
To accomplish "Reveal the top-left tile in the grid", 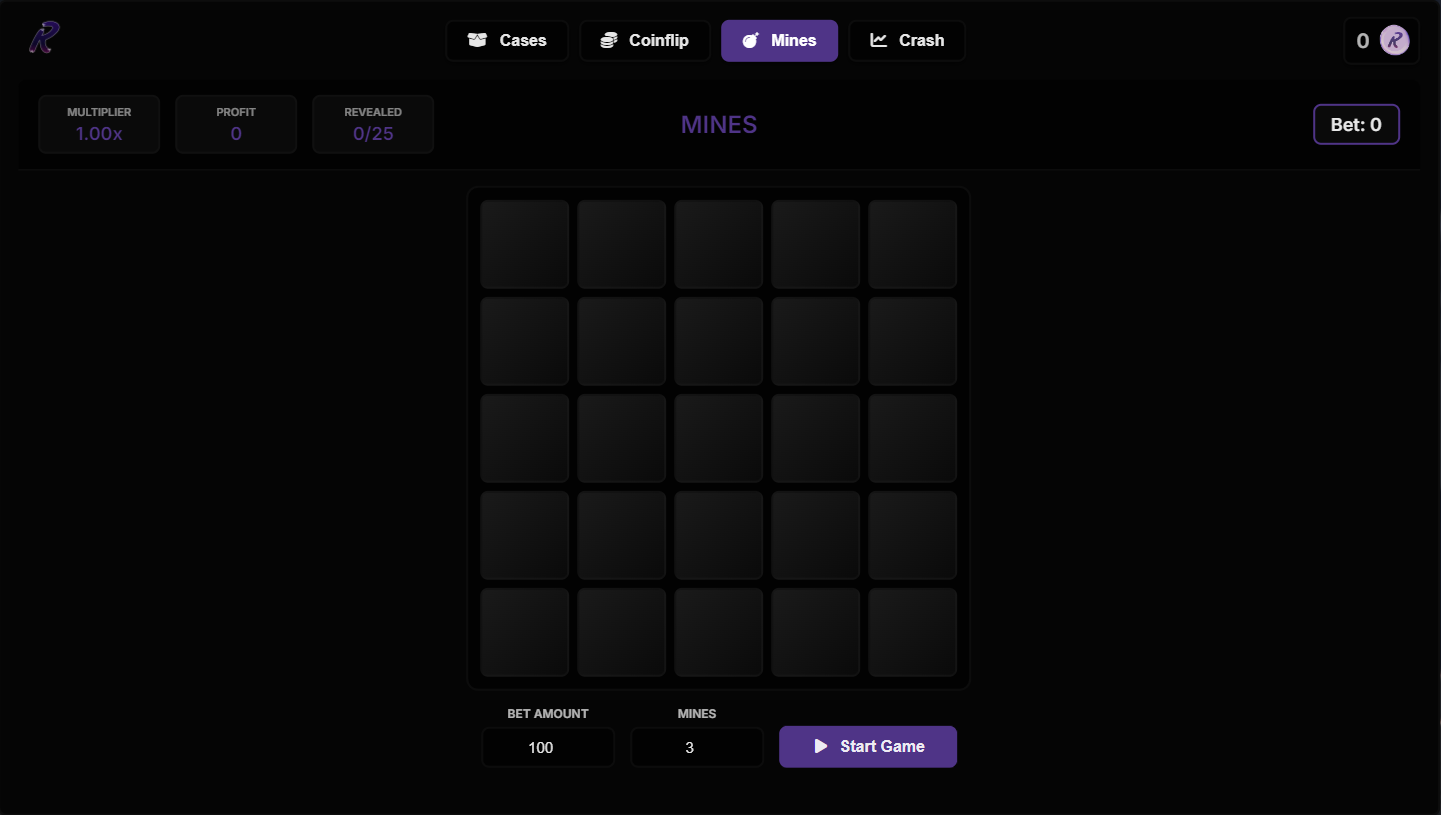I will (x=525, y=244).
